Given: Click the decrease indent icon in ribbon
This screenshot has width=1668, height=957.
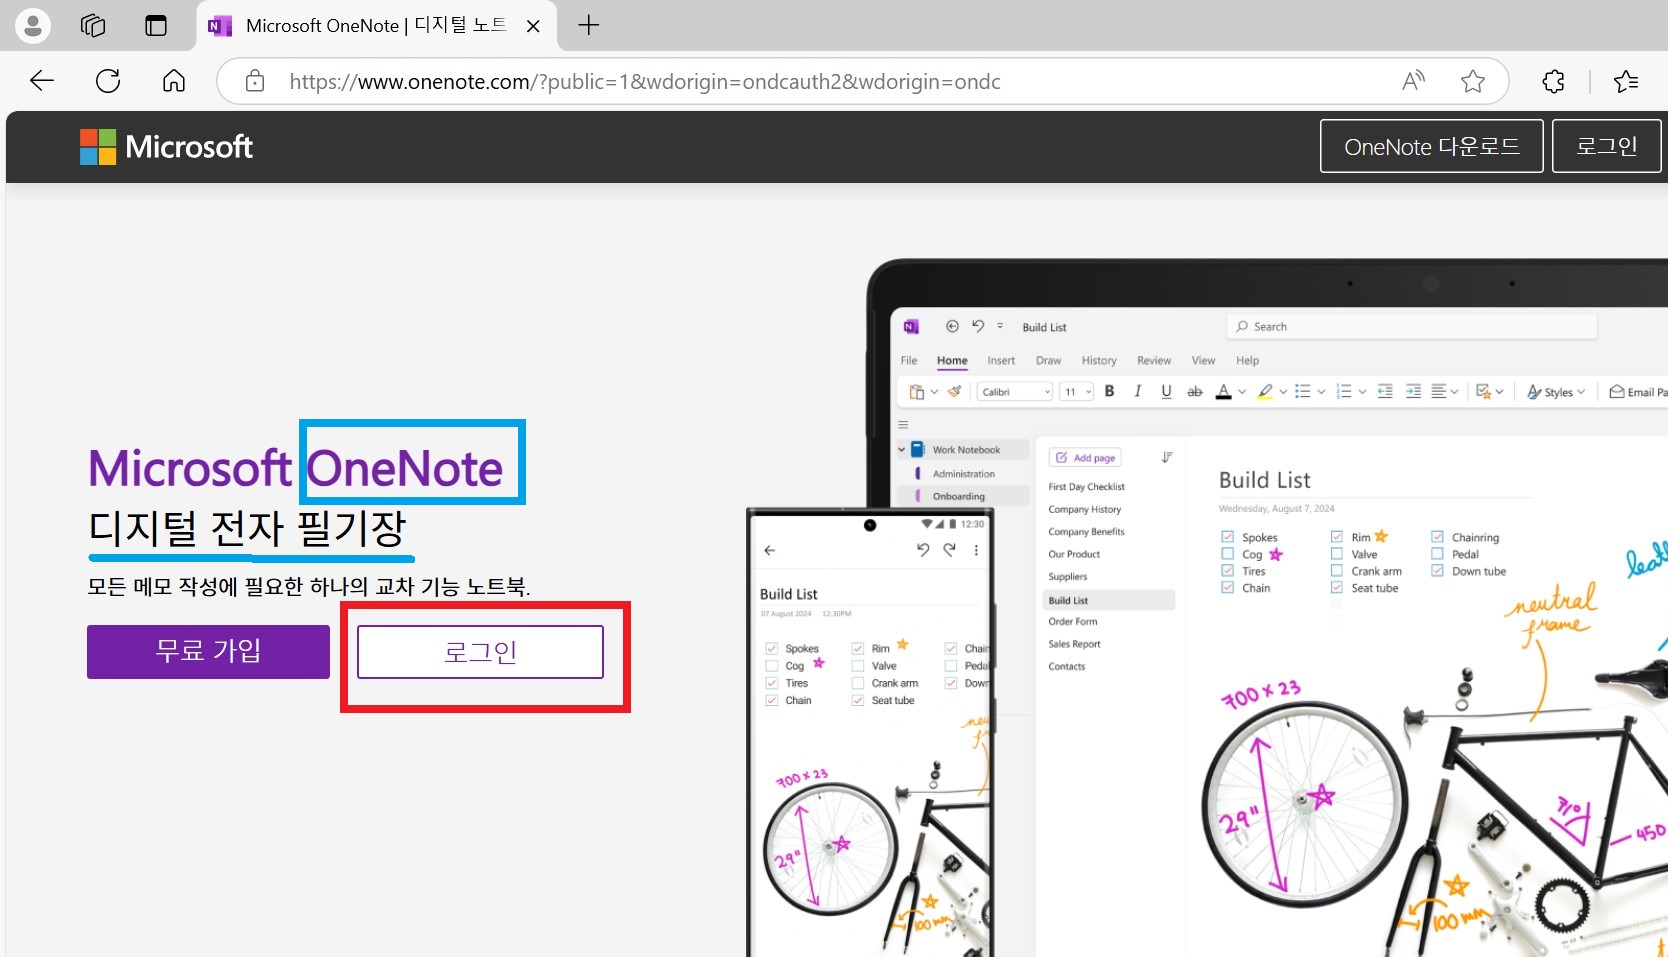Looking at the screenshot, I should (x=1385, y=392).
